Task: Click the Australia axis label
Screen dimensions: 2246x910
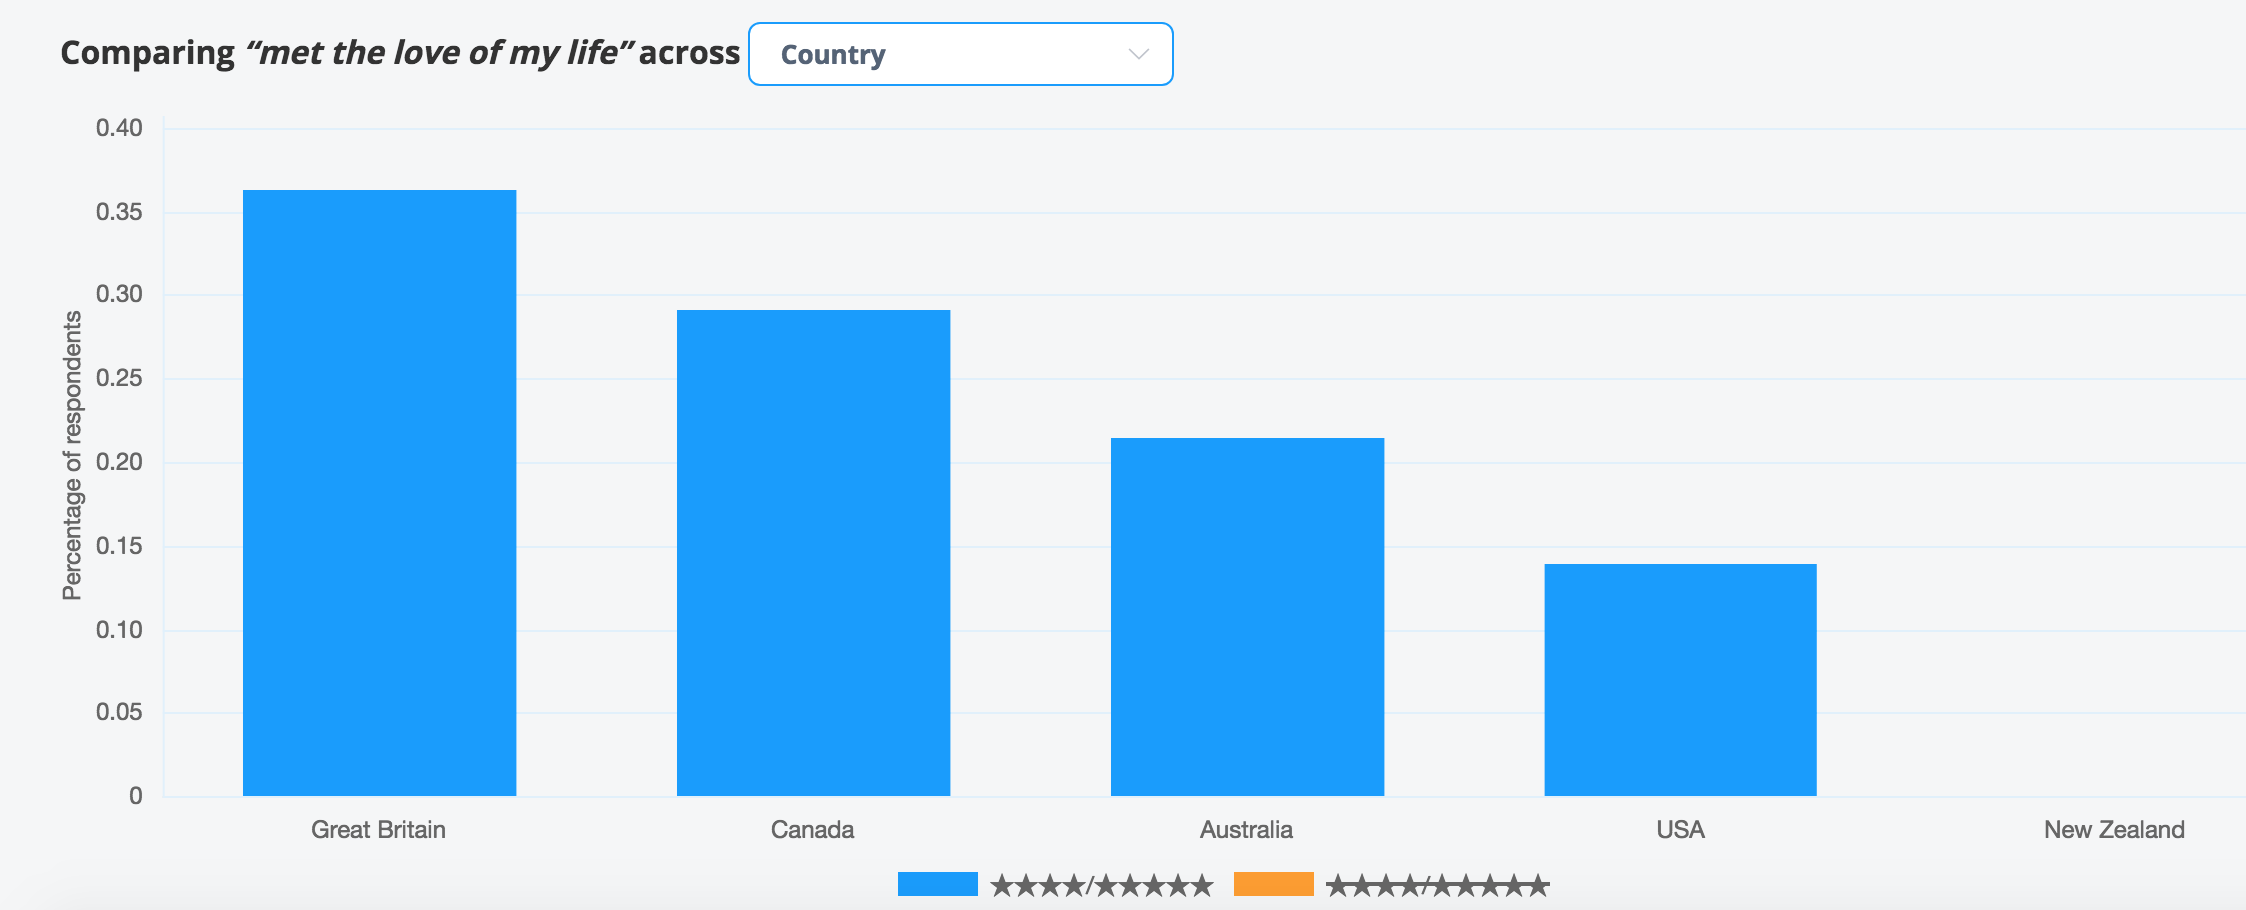Action: pos(1246,829)
